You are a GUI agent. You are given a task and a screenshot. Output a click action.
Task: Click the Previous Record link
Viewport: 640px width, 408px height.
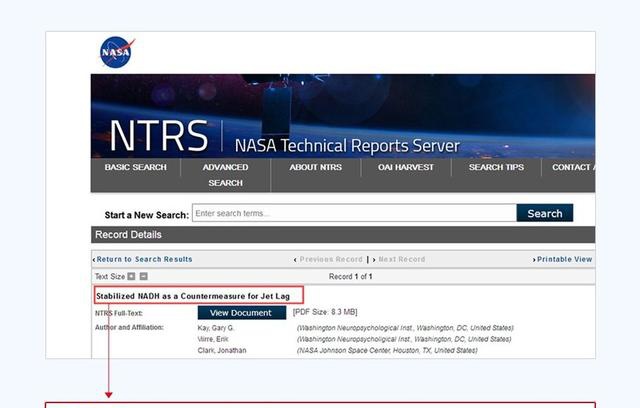(331, 259)
